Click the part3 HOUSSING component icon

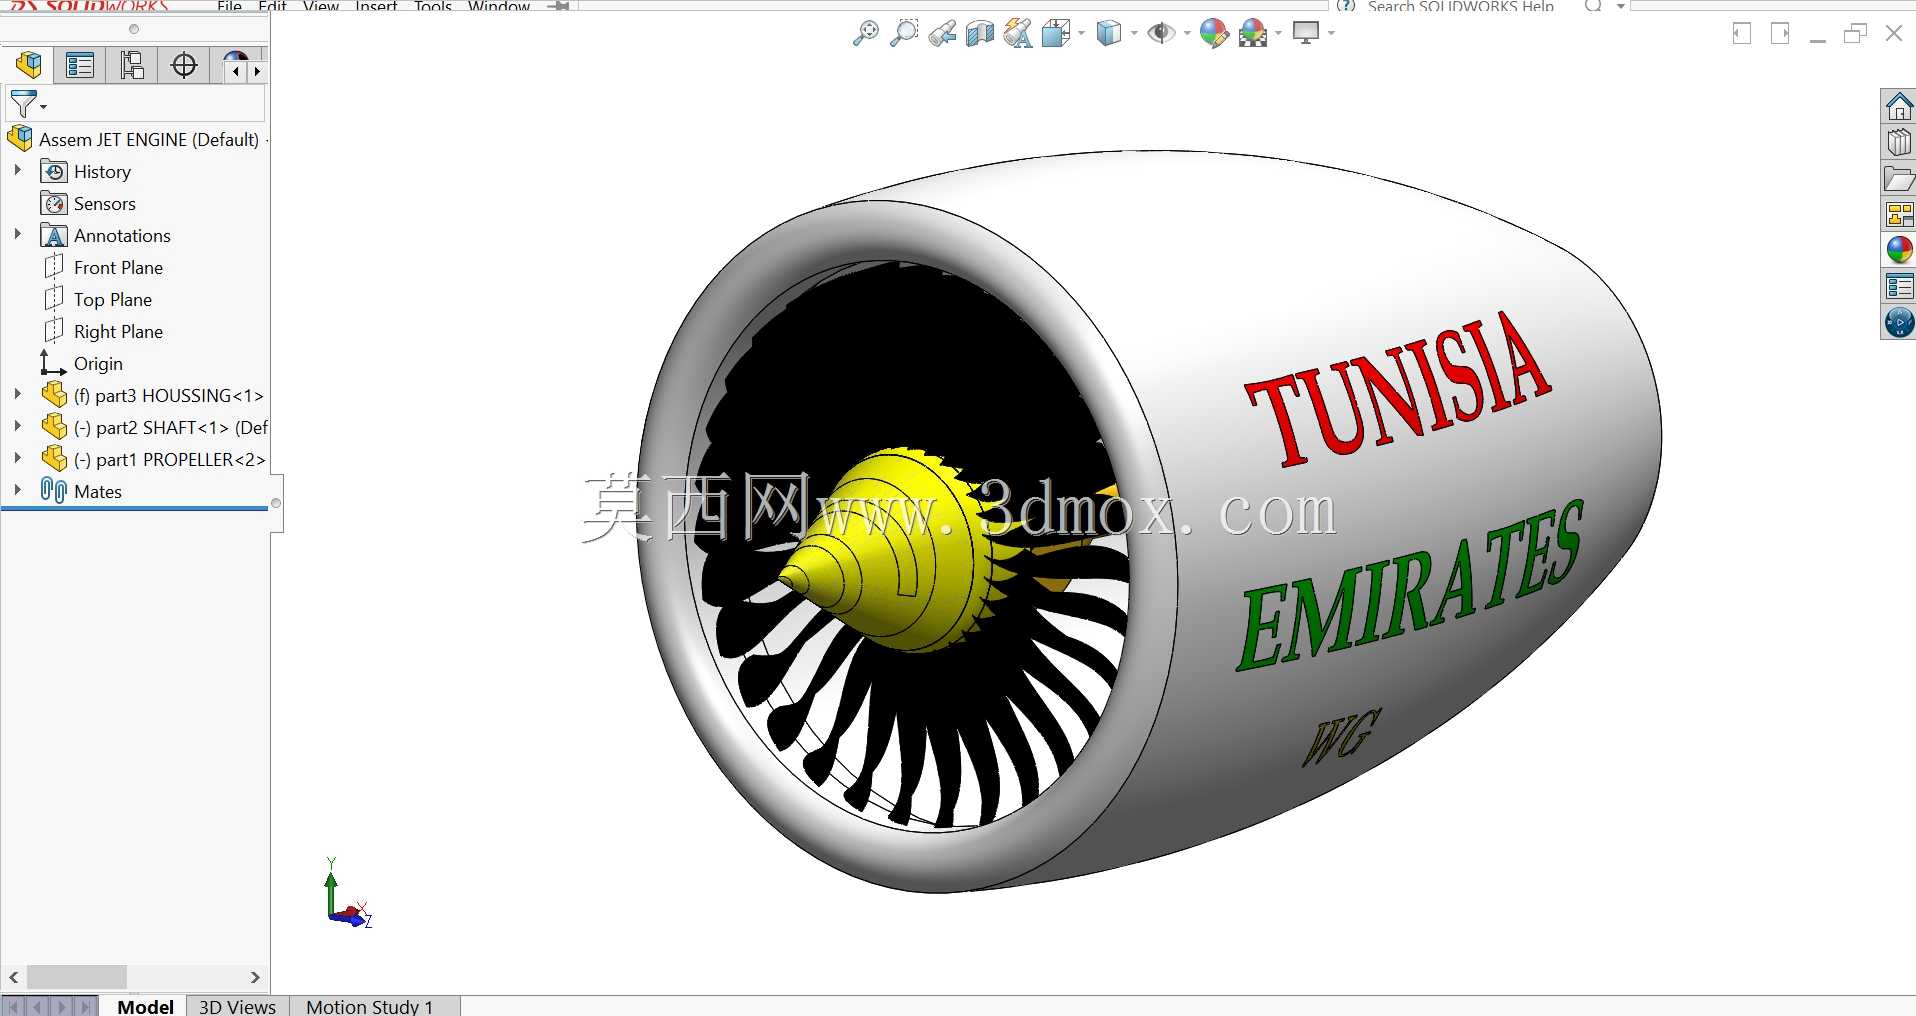click(x=54, y=395)
